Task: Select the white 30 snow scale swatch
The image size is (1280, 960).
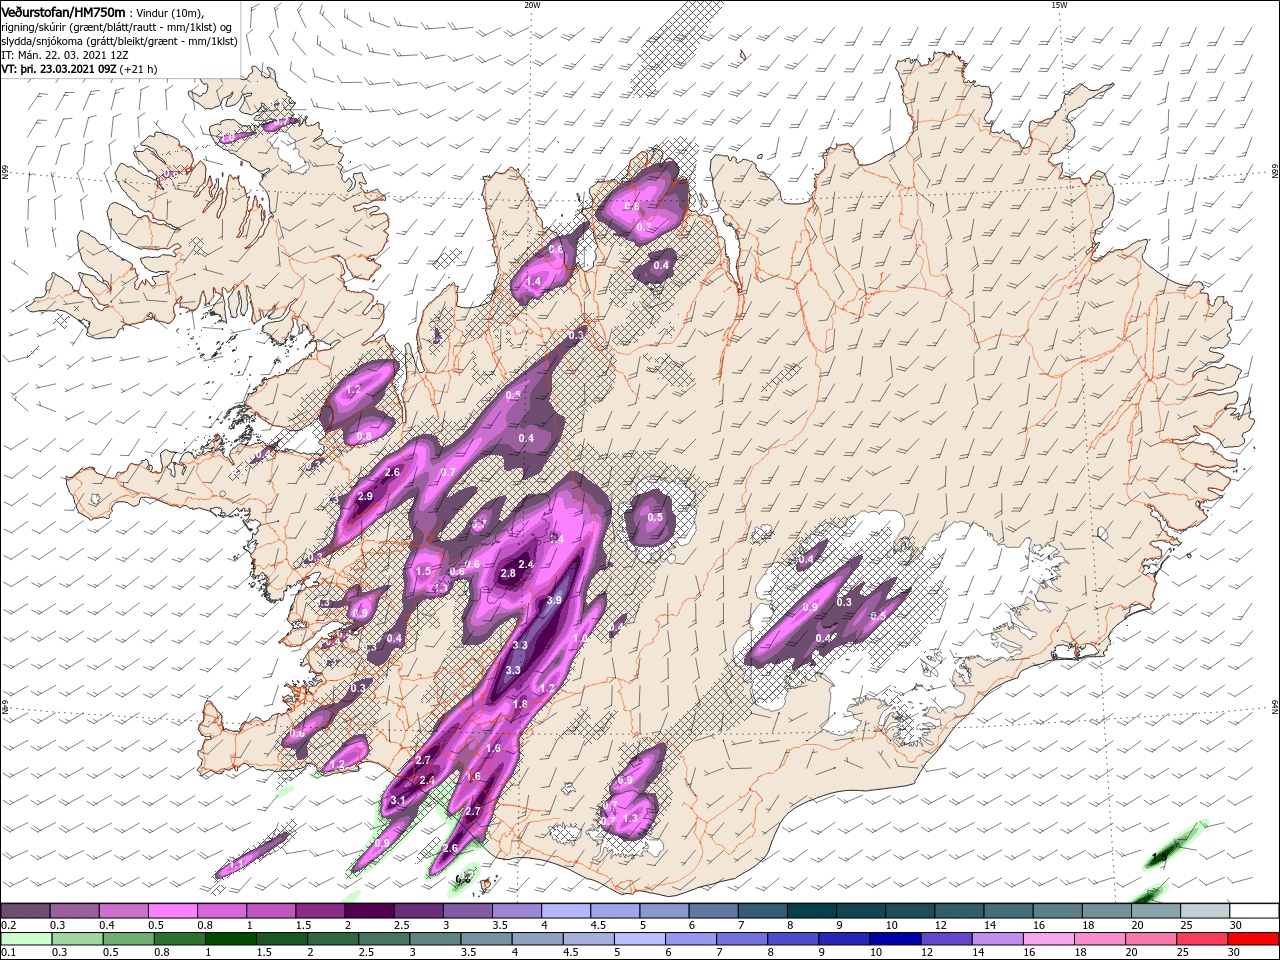Action: [x=1254, y=911]
